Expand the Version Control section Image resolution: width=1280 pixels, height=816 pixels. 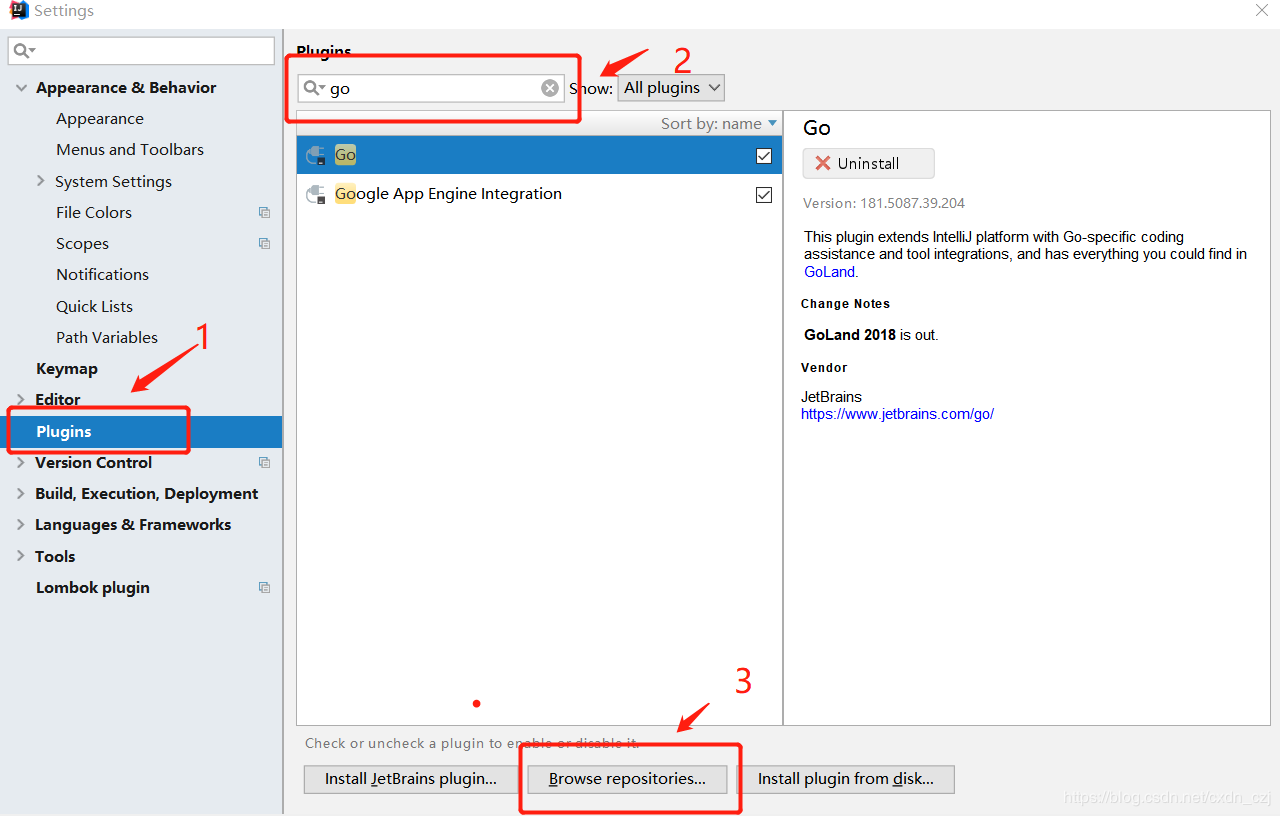pyautogui.click(x=21, y=462)
